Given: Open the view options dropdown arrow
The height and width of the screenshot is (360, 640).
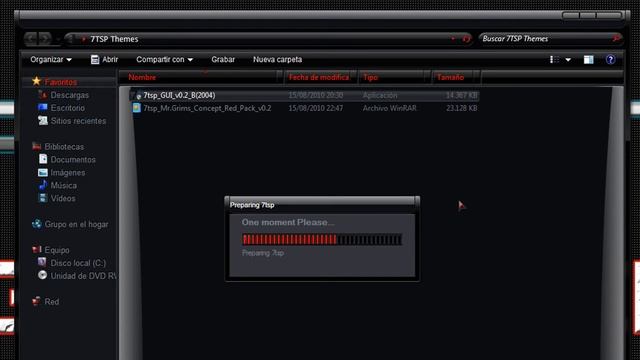Looking at the screenshot, I should point(568,60).
